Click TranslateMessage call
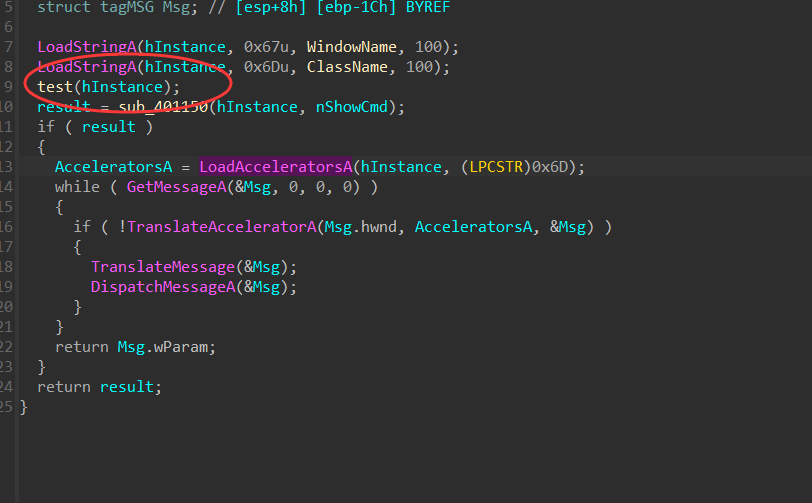Image resolution: width=812 pixels, height=503 pixels. [163, 267]
